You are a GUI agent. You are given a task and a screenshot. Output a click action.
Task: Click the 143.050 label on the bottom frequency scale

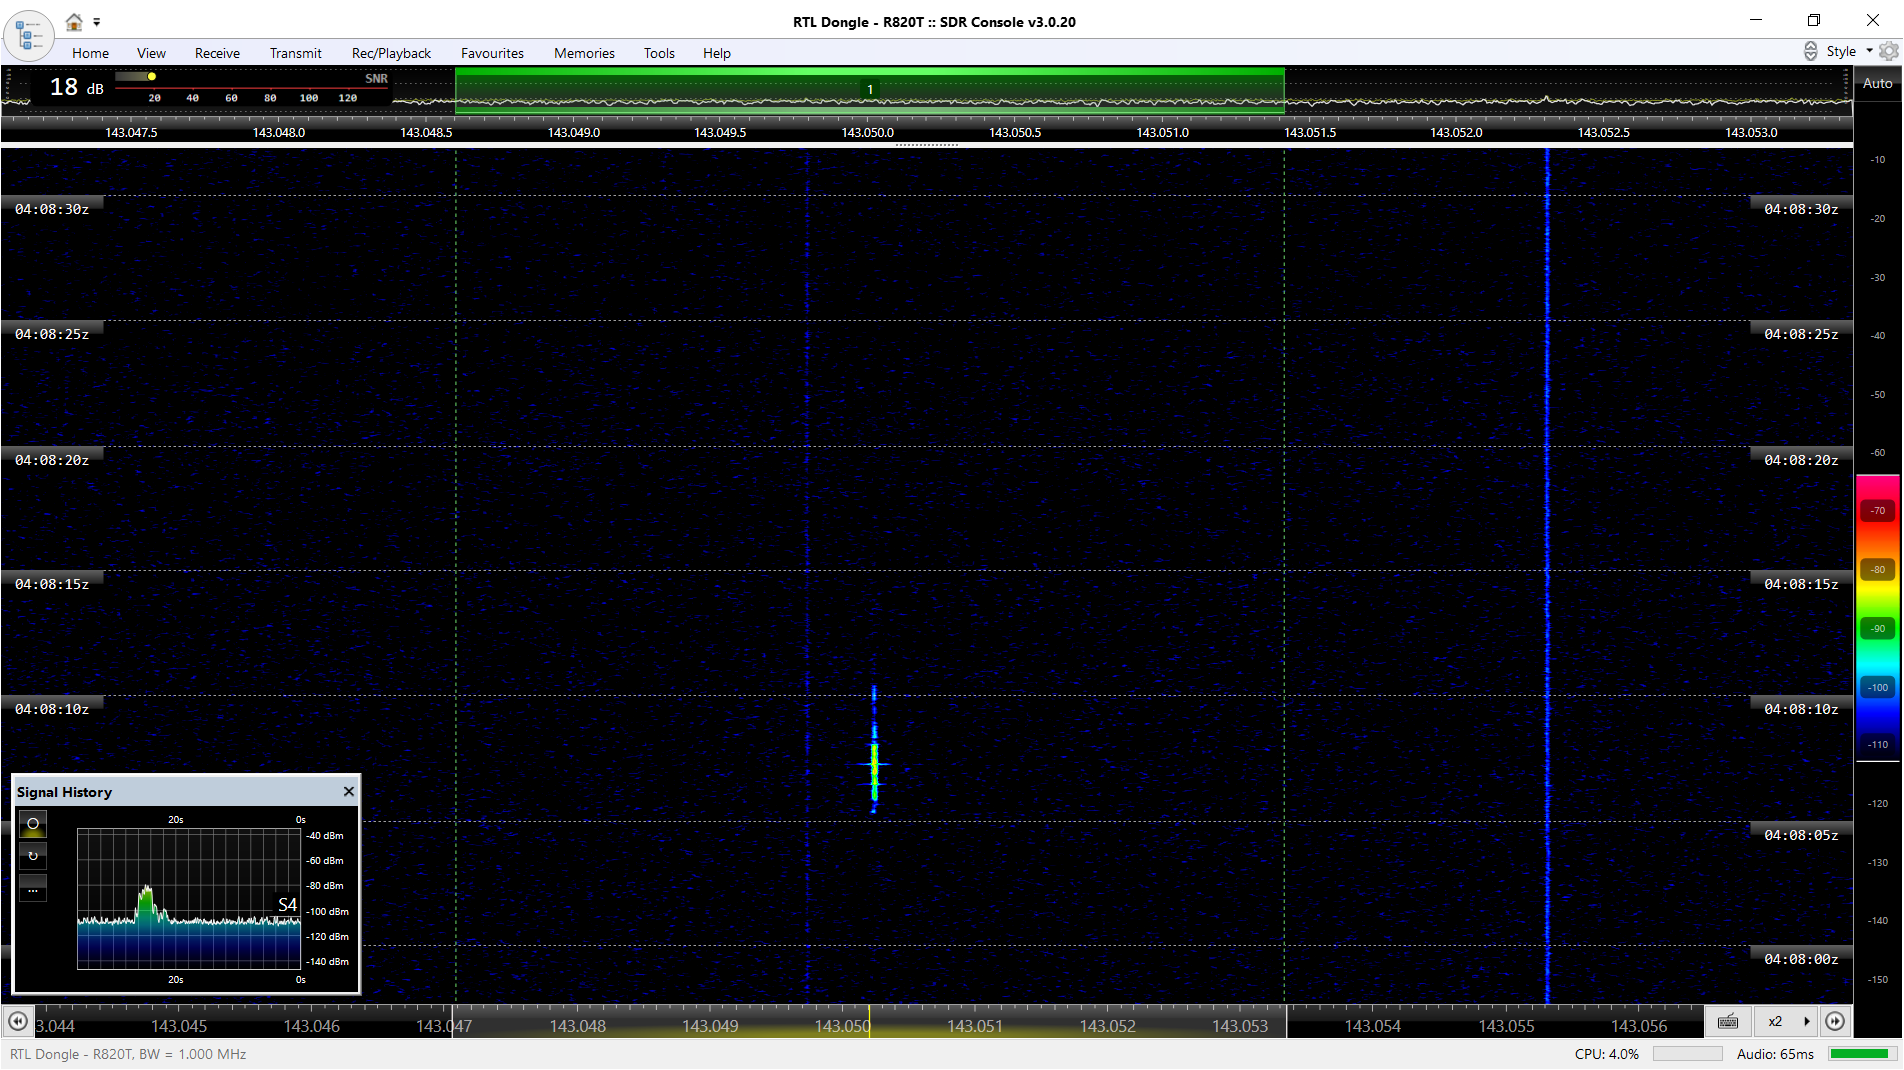click(x=842, y=1026)
